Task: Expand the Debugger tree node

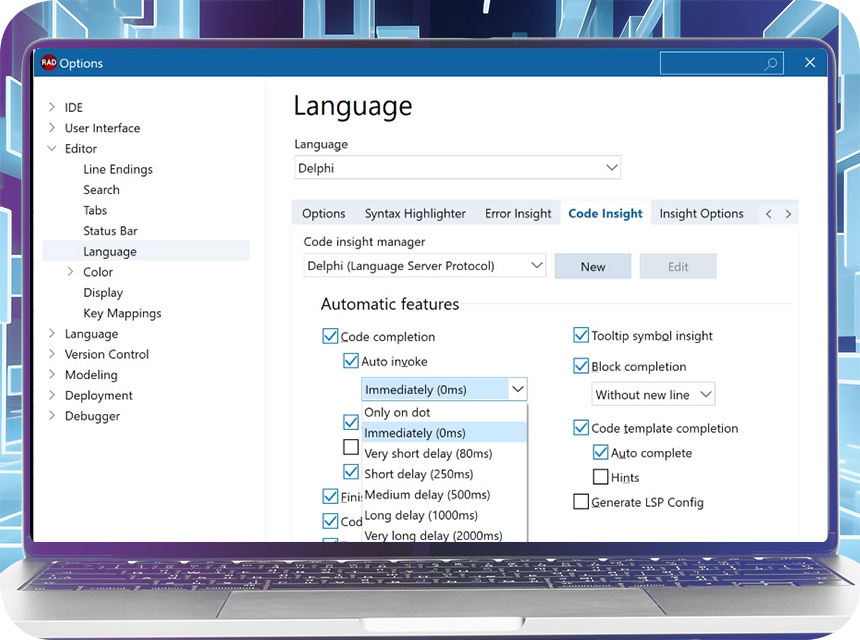Action: [52, 416]
